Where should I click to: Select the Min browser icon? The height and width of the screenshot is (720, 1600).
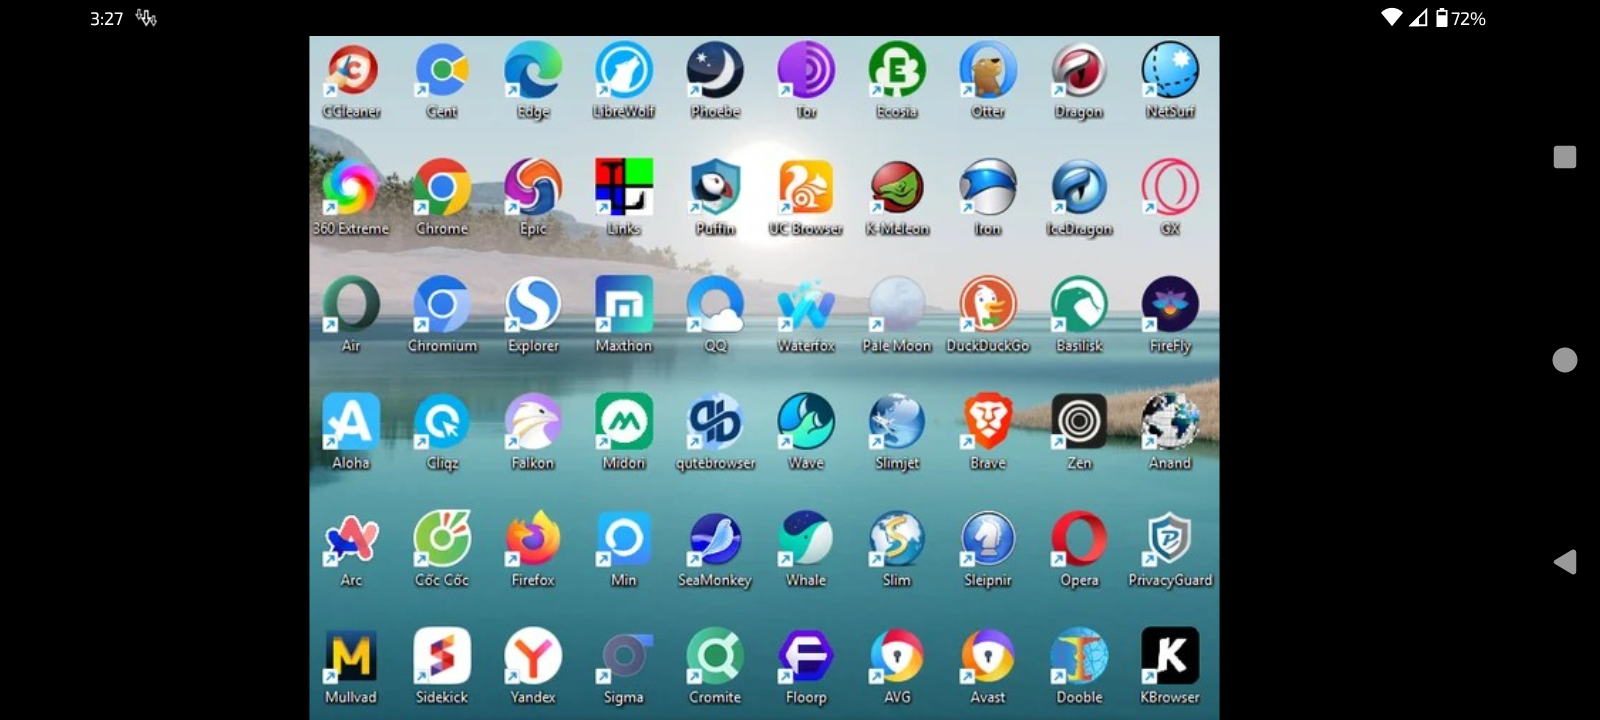click(x=624, y=538)
